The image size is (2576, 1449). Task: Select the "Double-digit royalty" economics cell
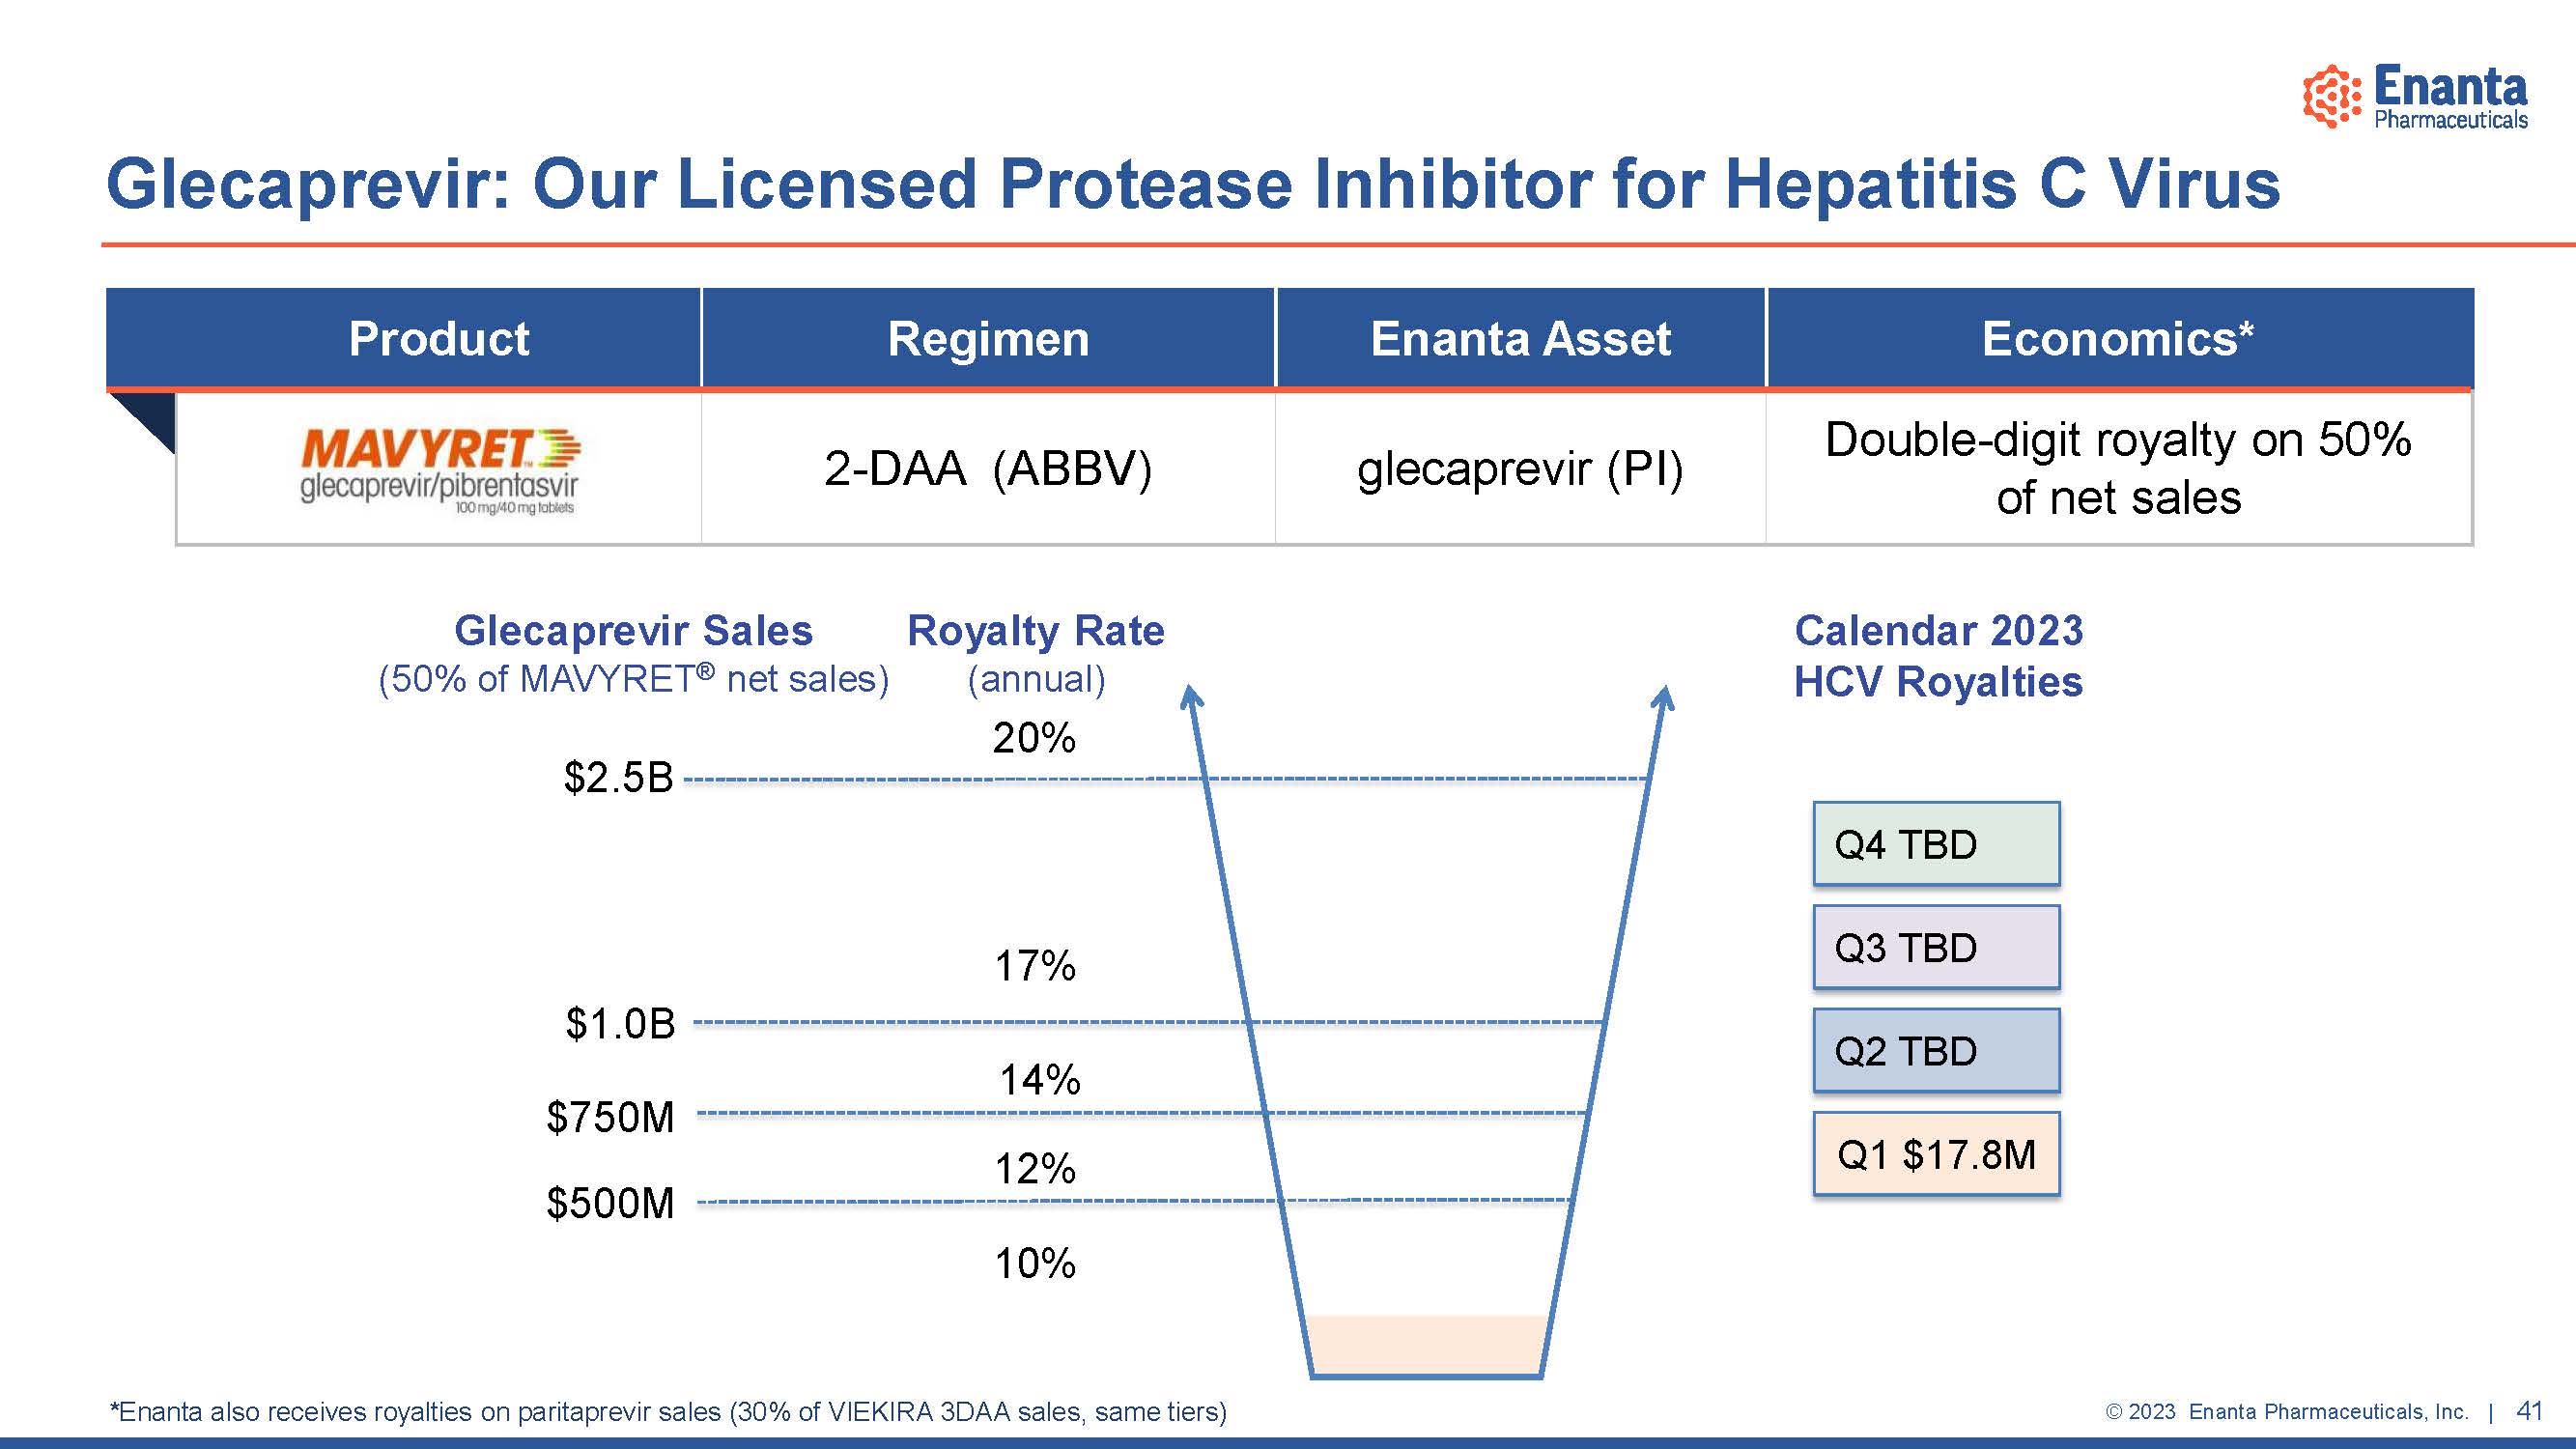click(x=2119, y=468)
